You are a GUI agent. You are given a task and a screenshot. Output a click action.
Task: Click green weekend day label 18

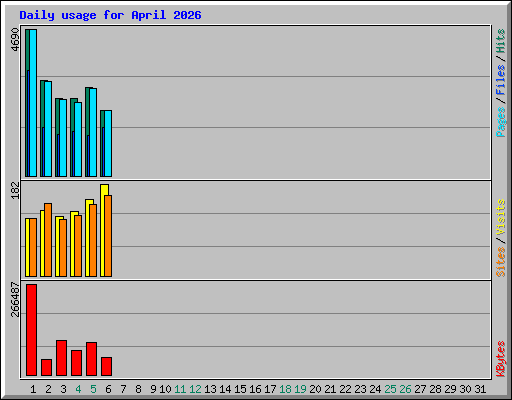285,389
